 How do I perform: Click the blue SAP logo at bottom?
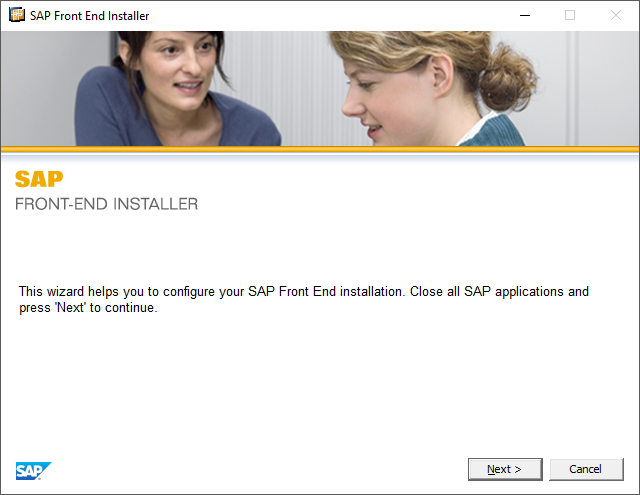coord(33,471)
